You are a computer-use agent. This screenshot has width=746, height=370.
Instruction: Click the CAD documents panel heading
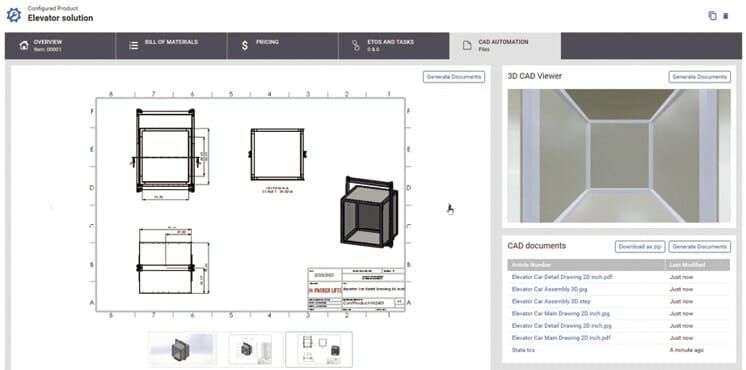click(537, 246)
